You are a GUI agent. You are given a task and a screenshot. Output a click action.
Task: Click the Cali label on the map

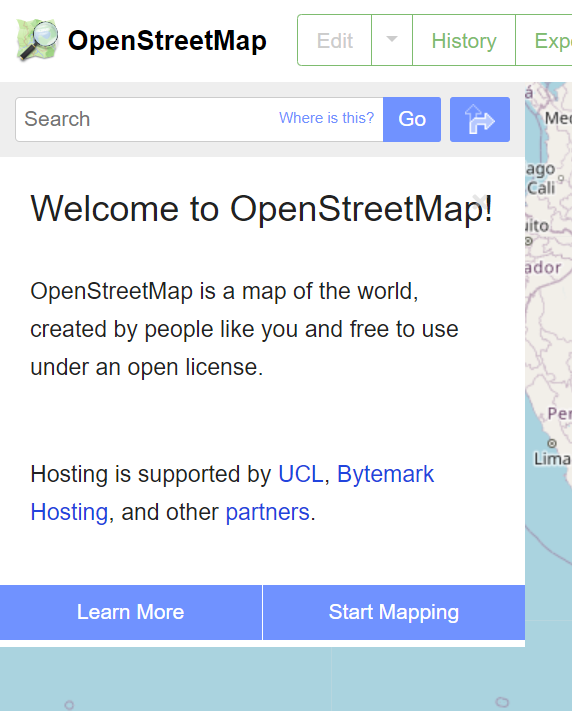coord(541,188)
